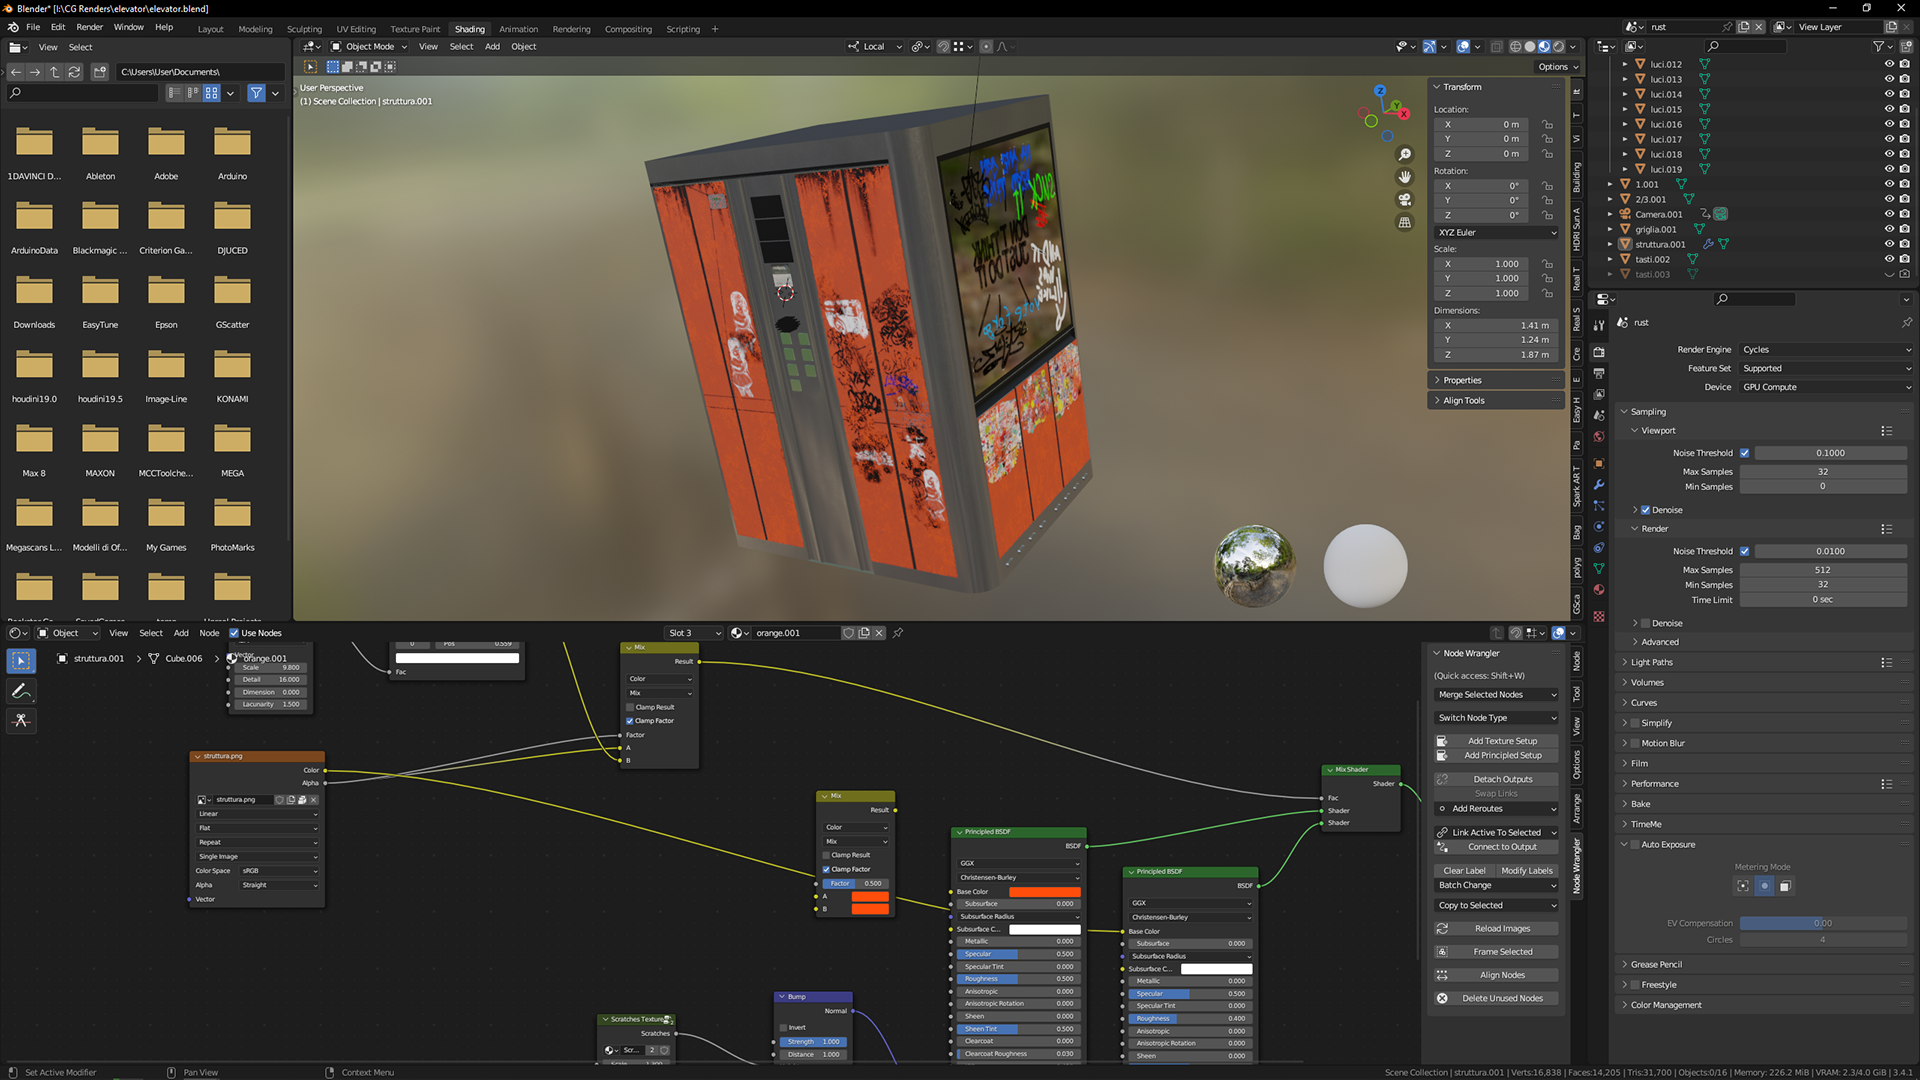Click the Add Principled Setup button
Screen dimensions: 1920x1080
[1502, 756]
